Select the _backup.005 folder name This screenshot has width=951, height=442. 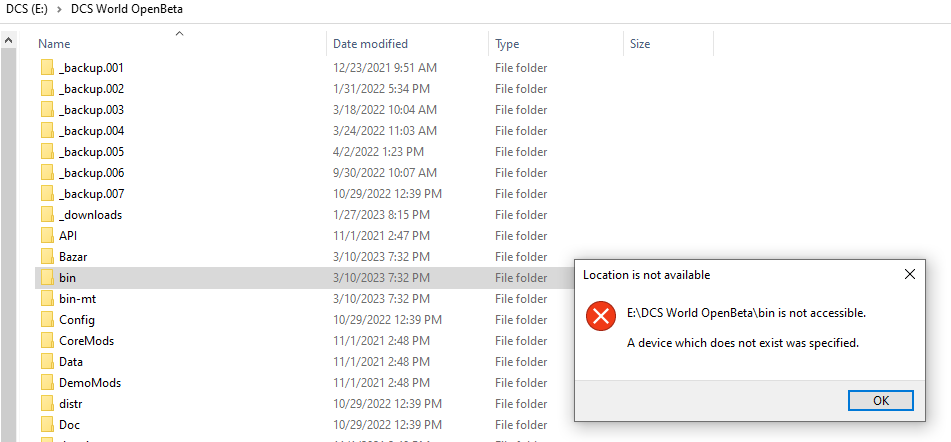92,152
